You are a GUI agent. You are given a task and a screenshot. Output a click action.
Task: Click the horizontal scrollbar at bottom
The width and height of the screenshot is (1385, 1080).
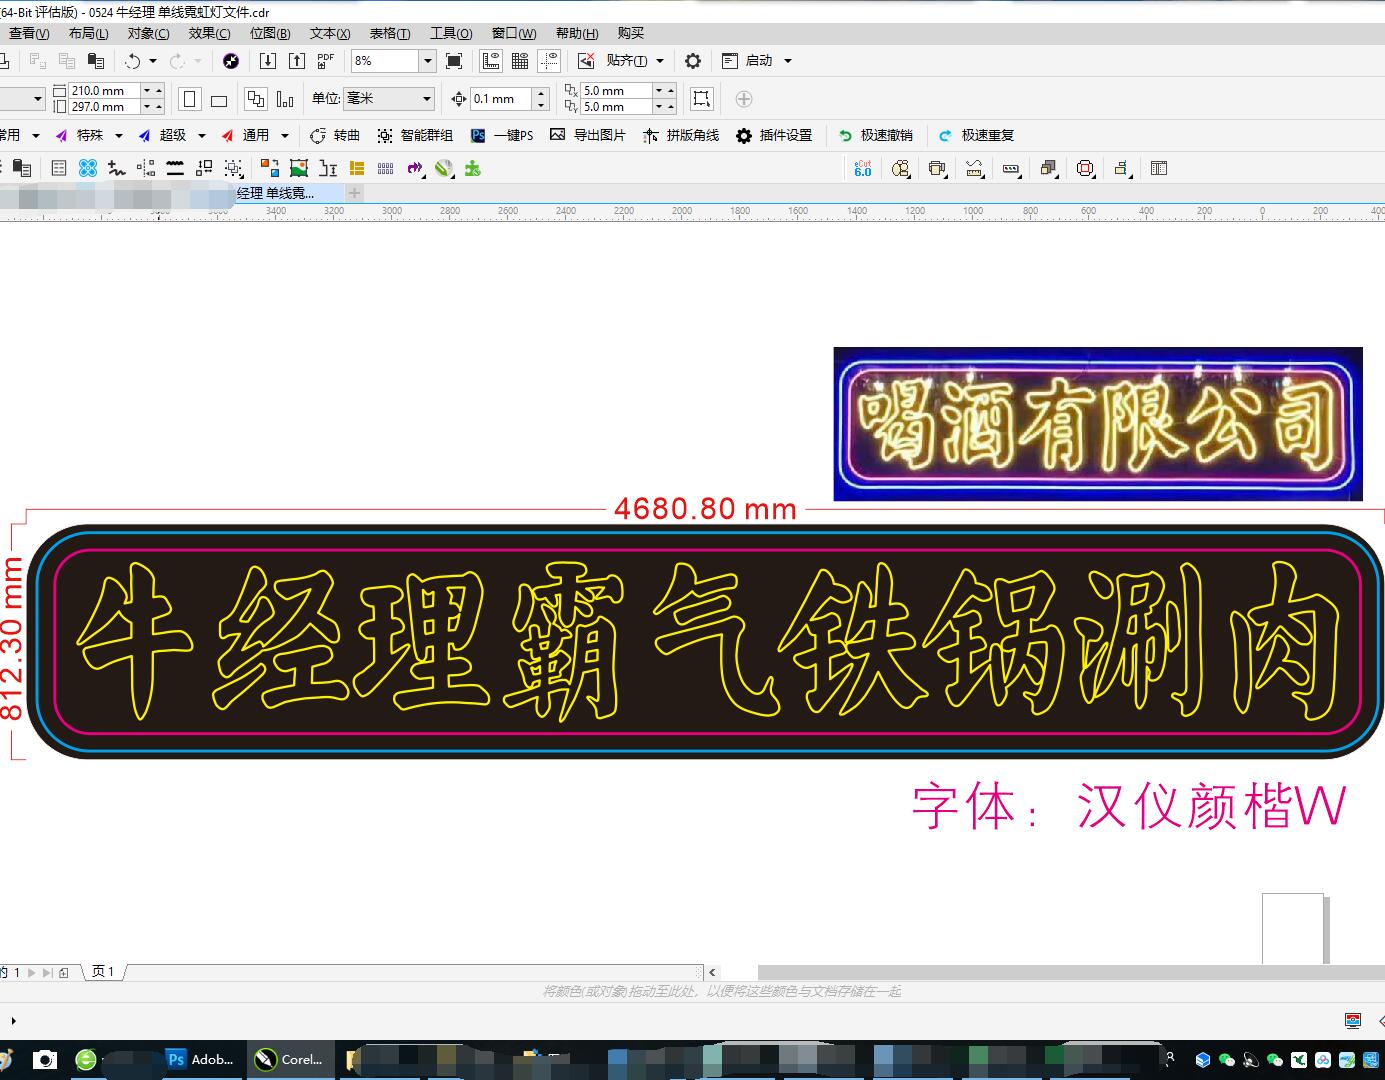(x=1071, y=972)
